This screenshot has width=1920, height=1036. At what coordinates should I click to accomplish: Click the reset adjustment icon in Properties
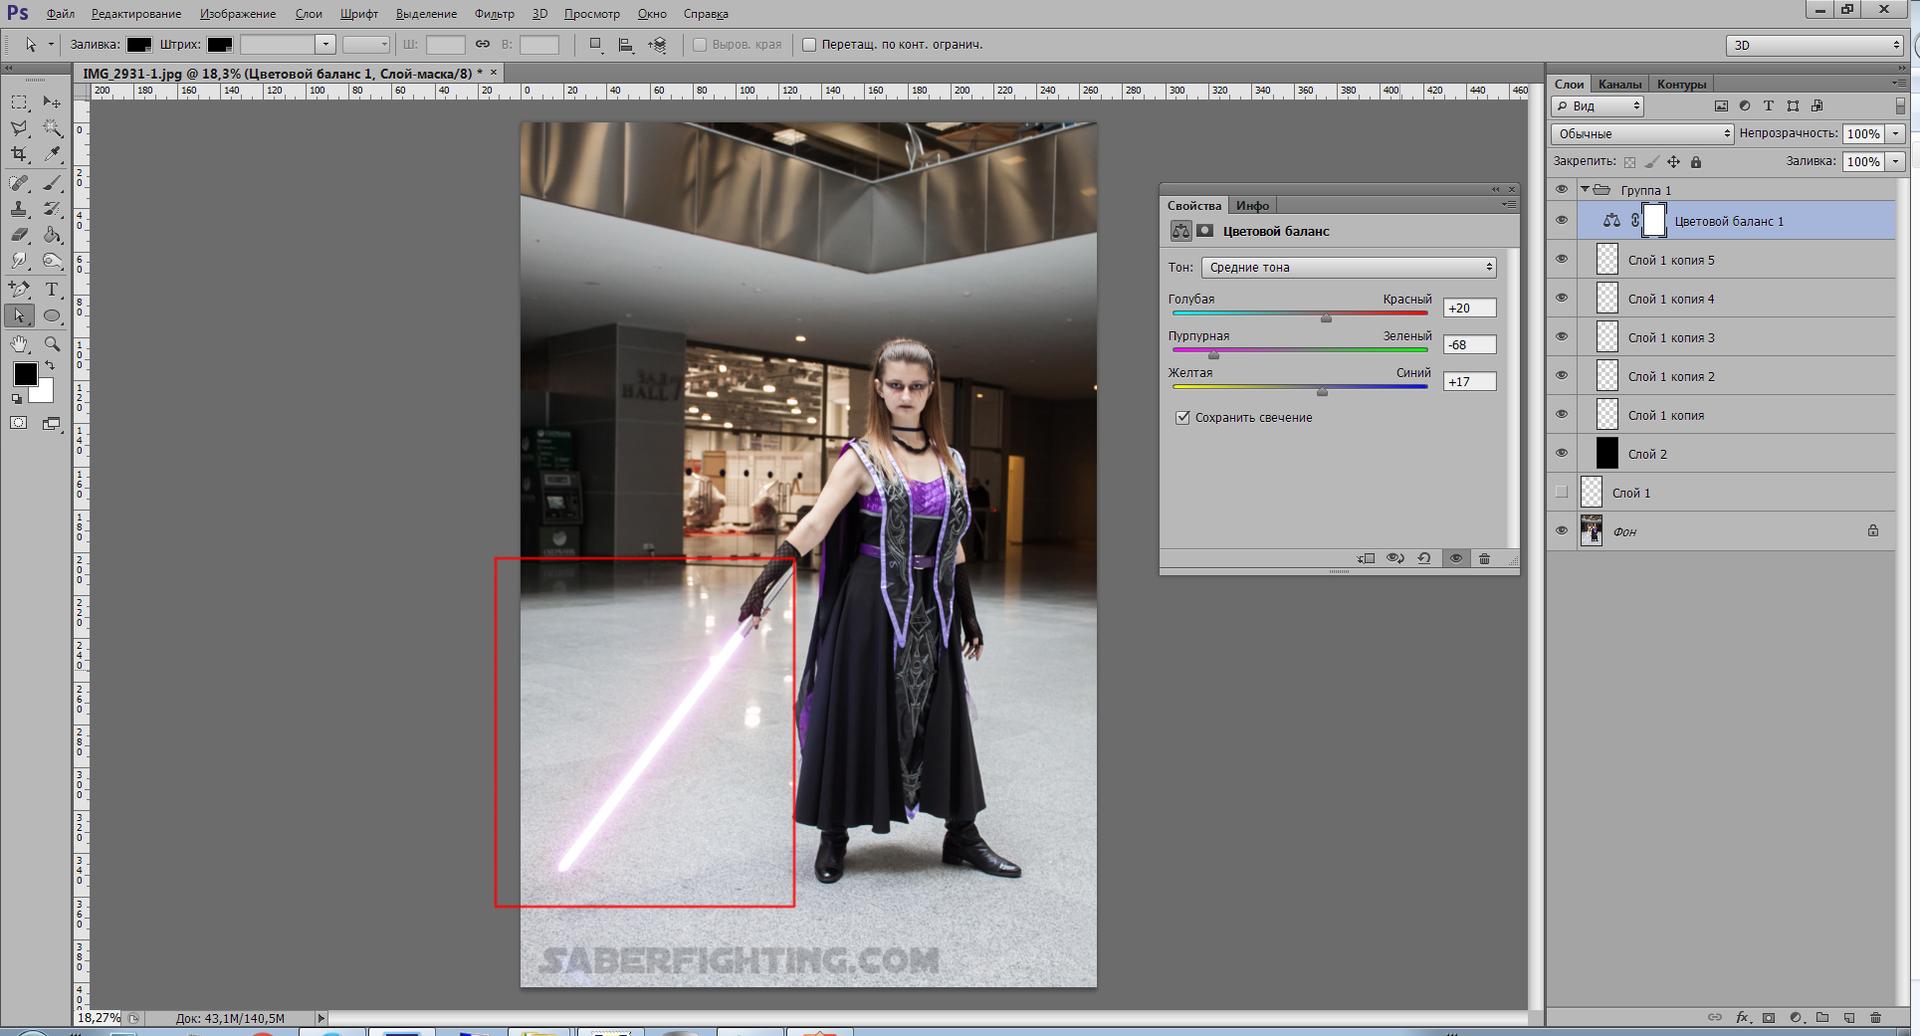1424,559
